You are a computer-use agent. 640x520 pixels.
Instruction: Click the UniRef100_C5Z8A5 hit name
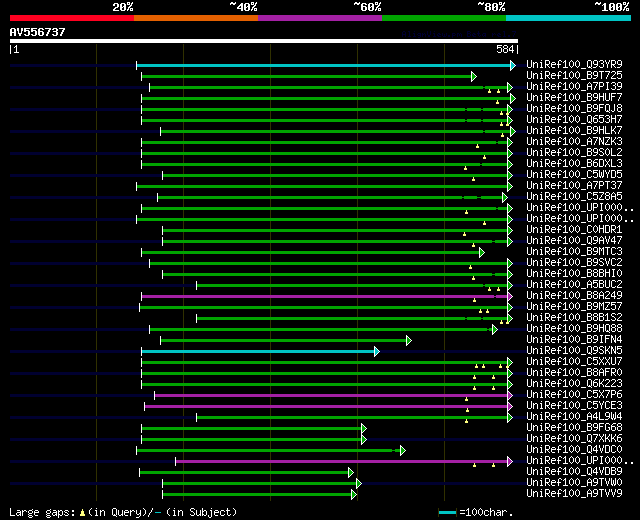574,197
